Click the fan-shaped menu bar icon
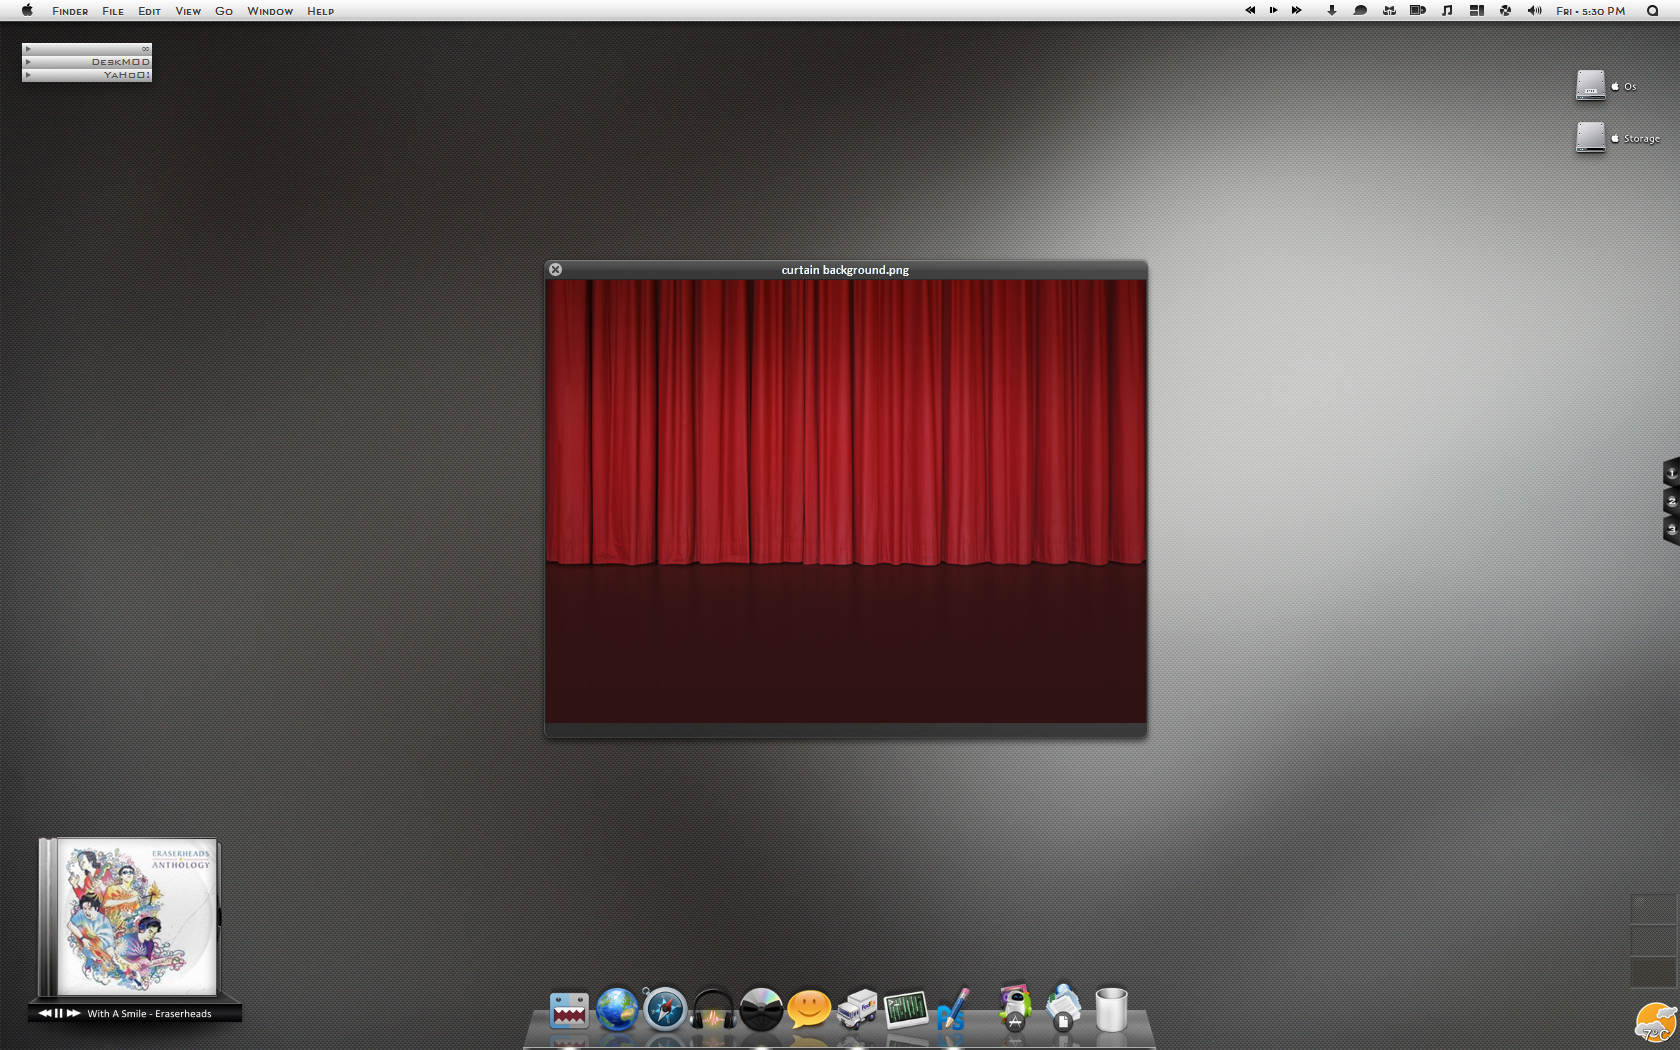 coord(1505,10)
